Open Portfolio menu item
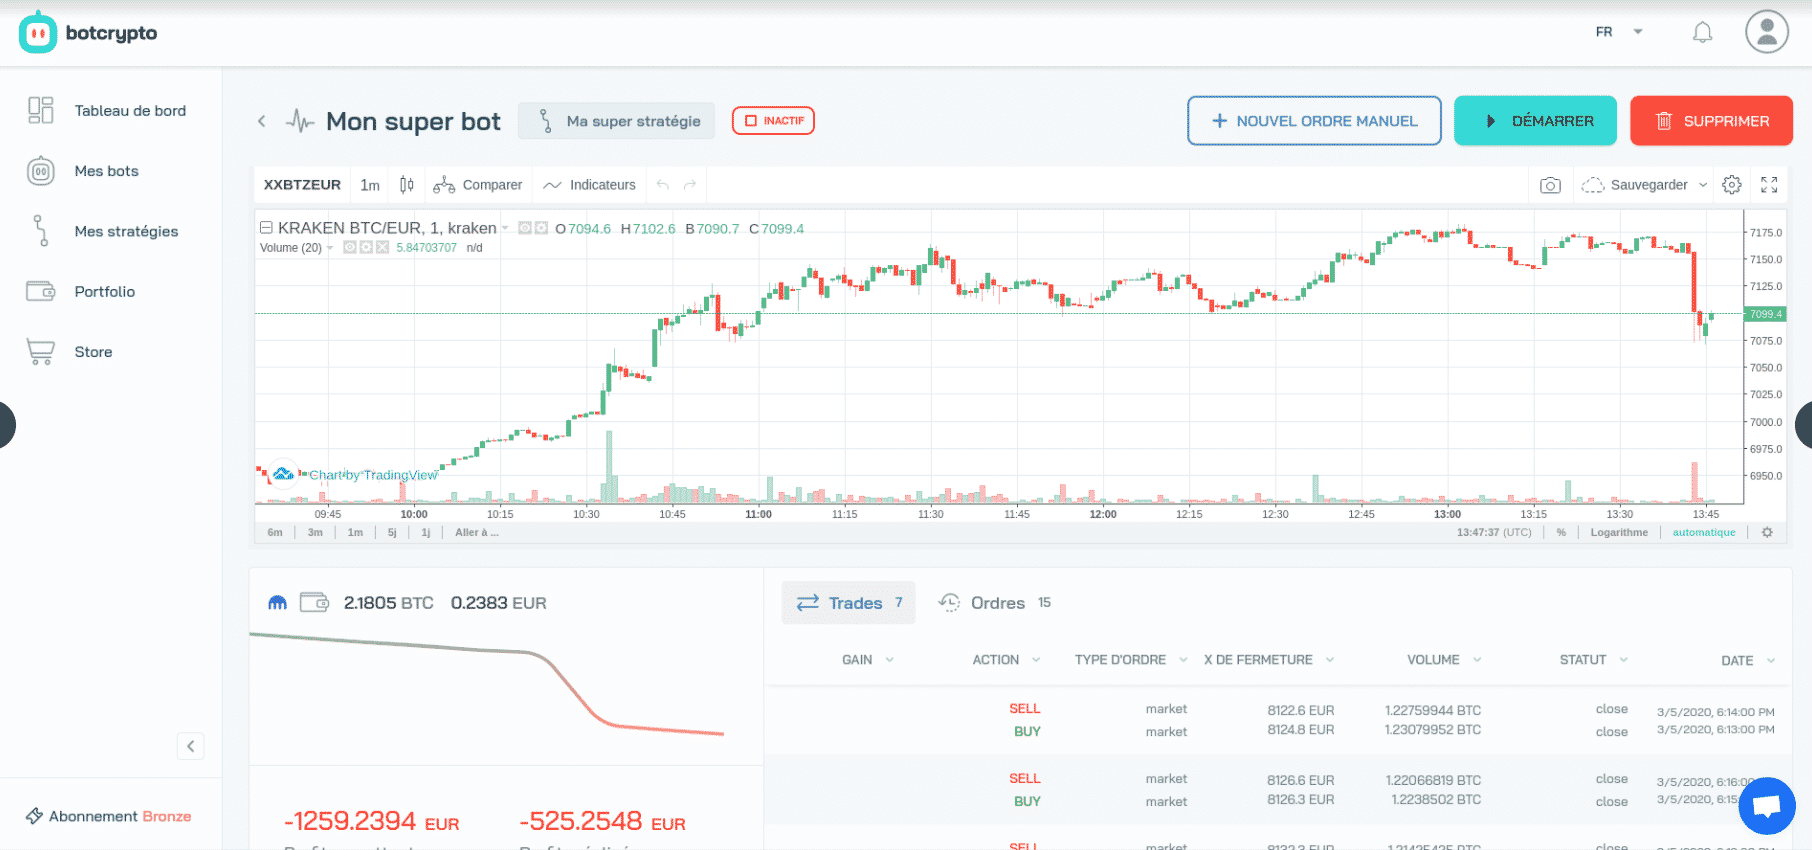1812x850 pixels. 105,292
